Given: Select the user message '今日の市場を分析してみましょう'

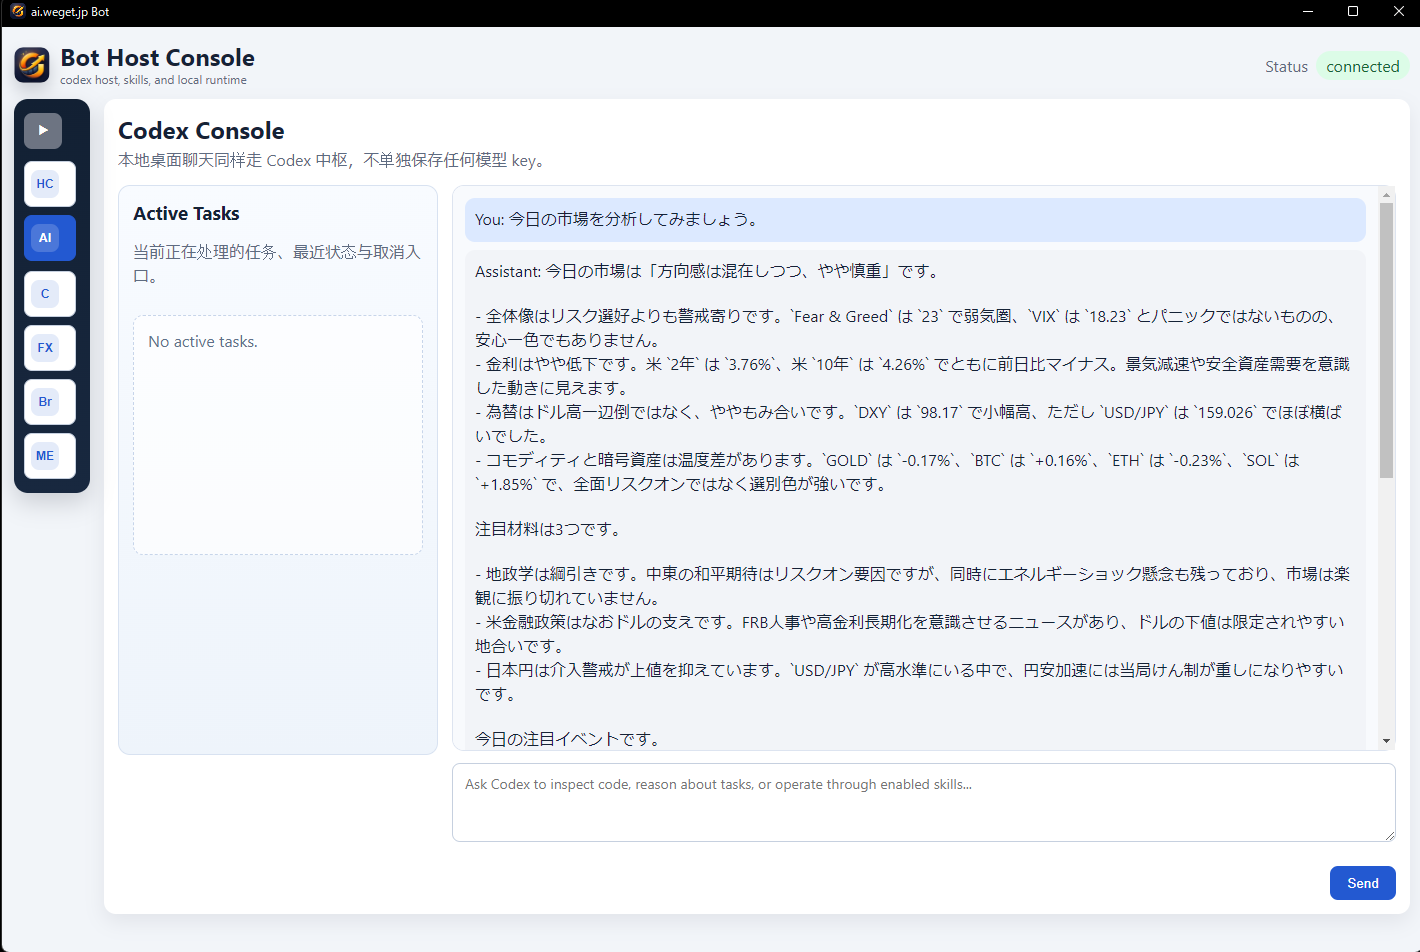Looking at the screenshot, I should [915, 219].
